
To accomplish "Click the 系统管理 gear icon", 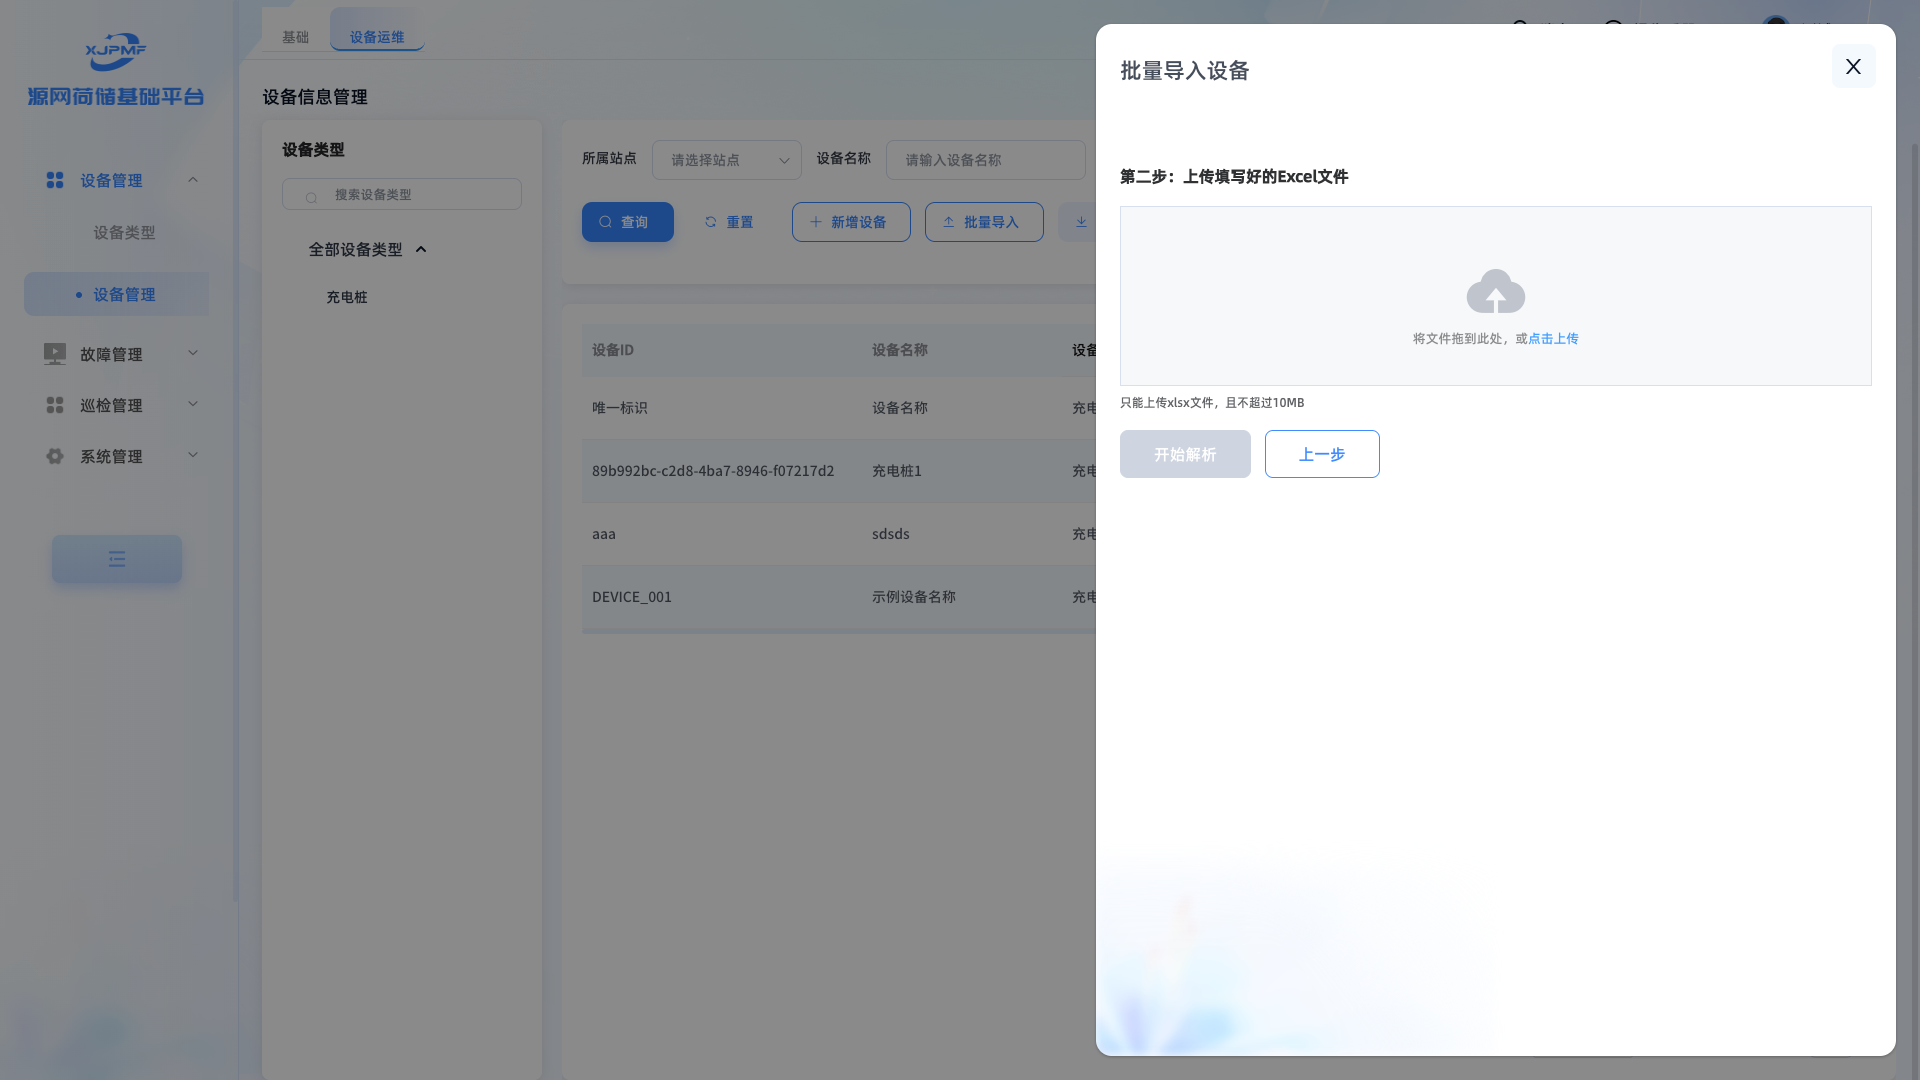I will click(x=55, y=456).
